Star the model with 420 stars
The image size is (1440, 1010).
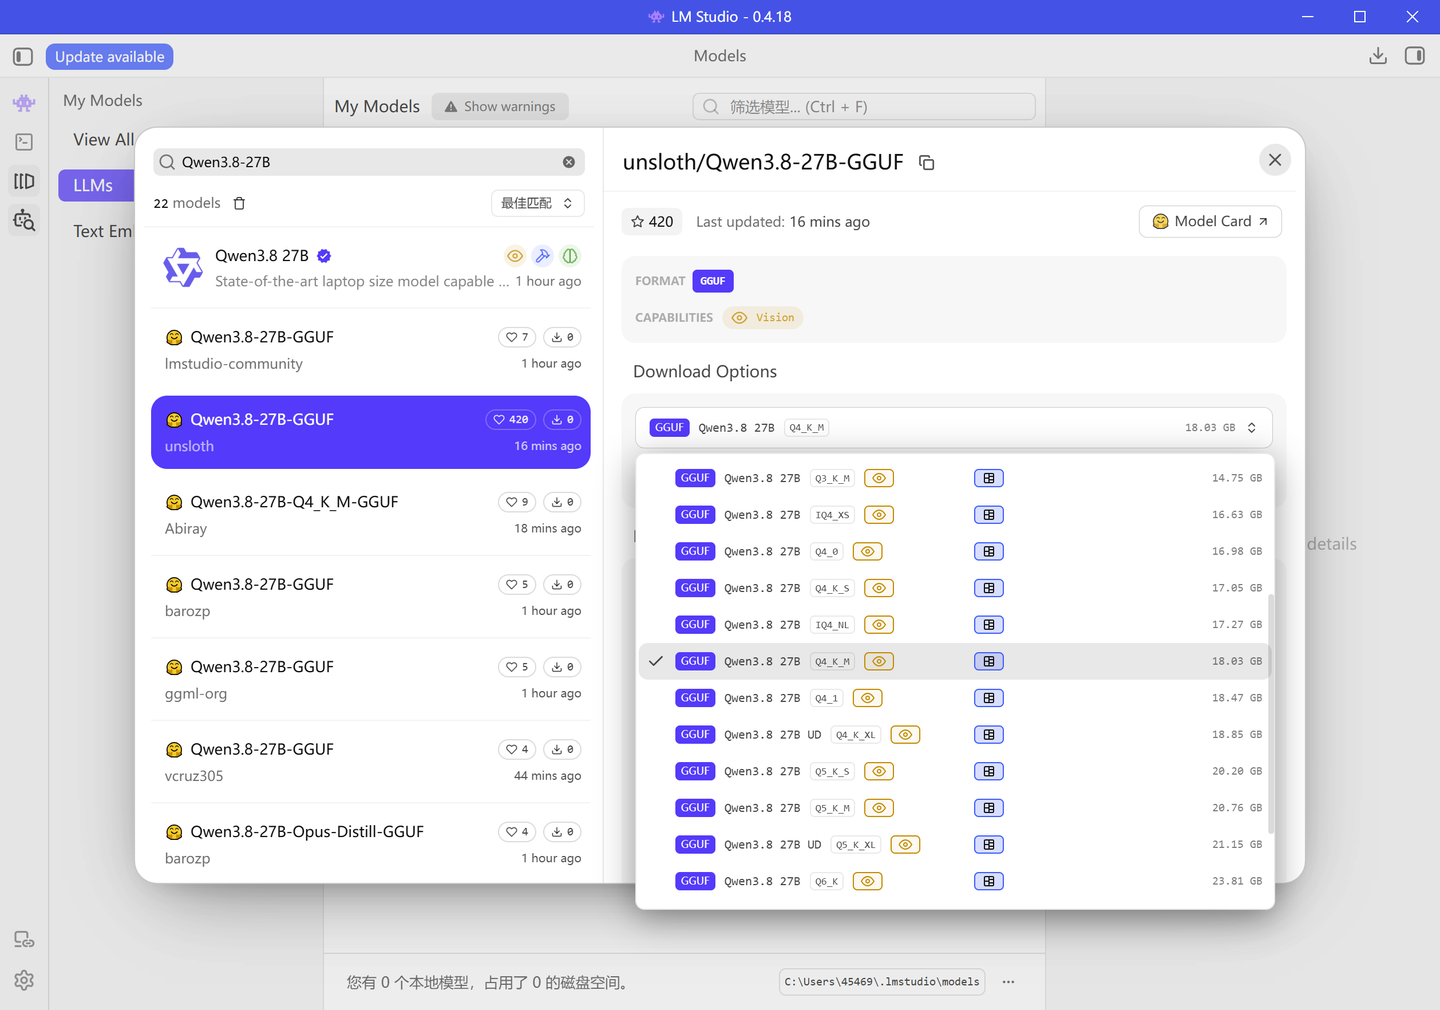tap(652, 222)
